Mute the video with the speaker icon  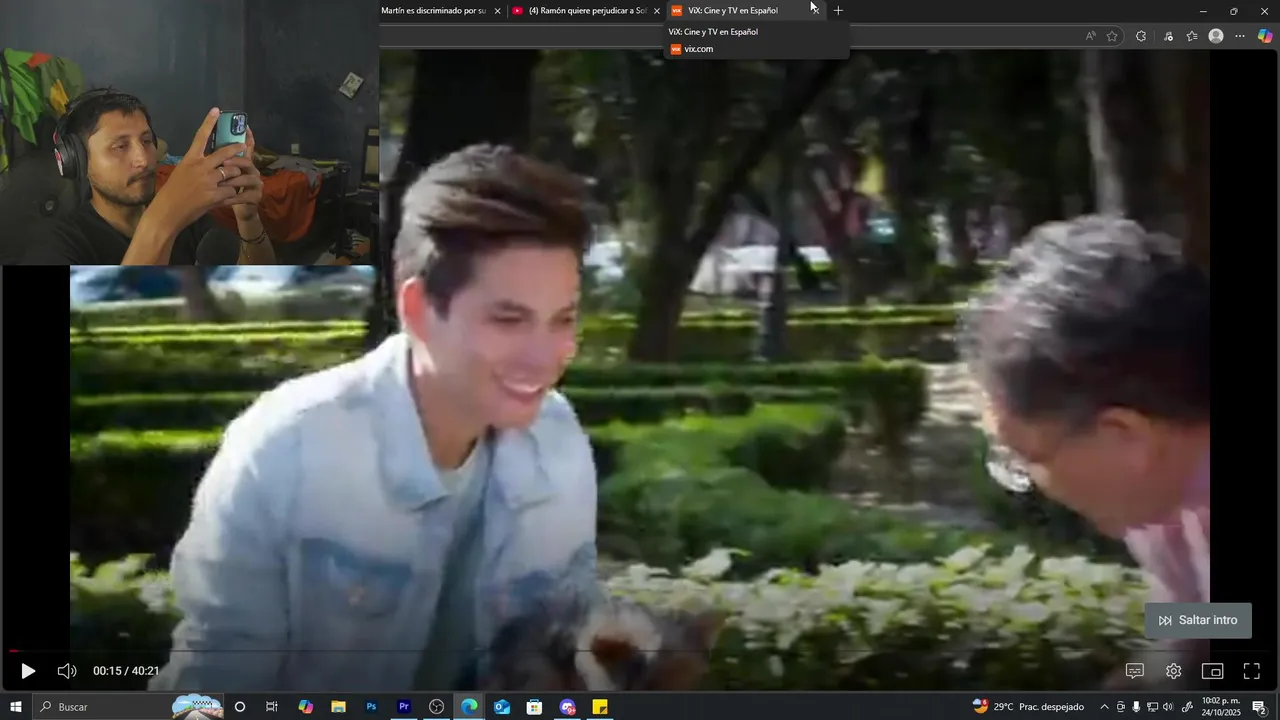pos(67,671)
